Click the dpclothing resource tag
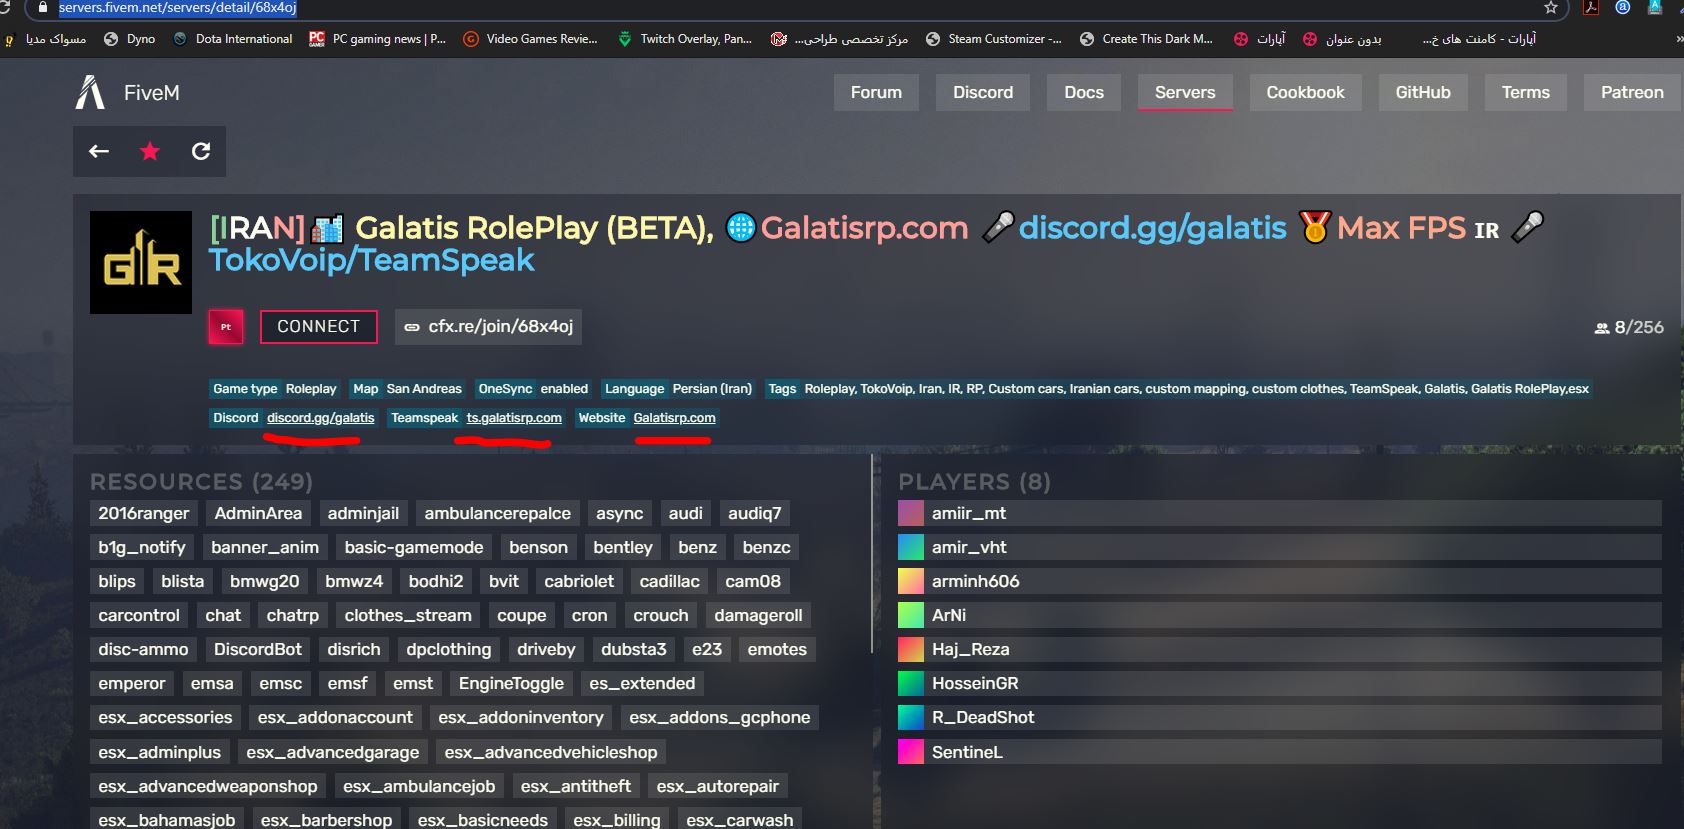 (x=449, y=649)
